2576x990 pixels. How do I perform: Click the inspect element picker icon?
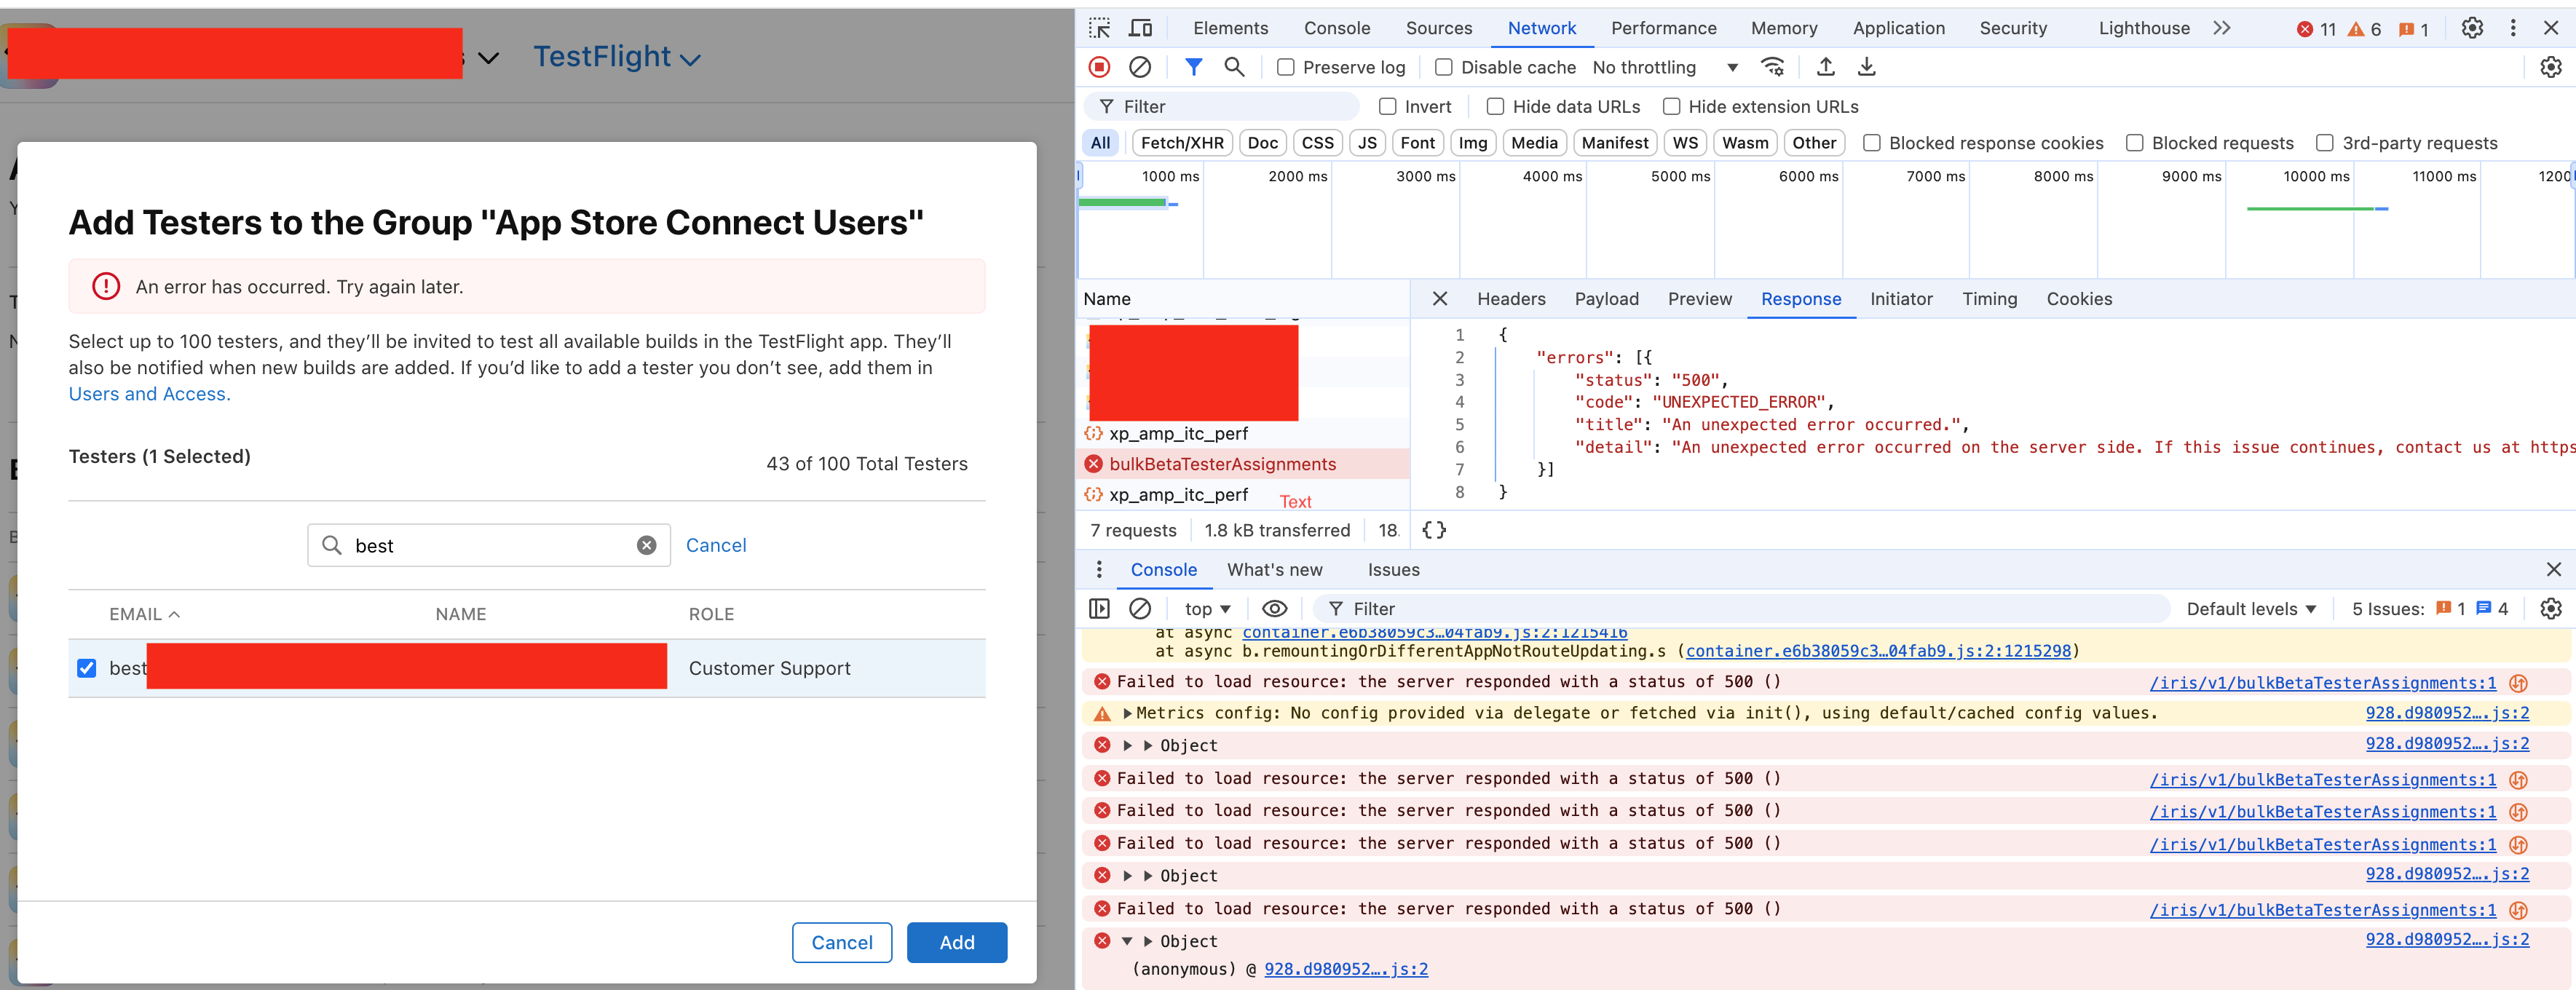1099,28
